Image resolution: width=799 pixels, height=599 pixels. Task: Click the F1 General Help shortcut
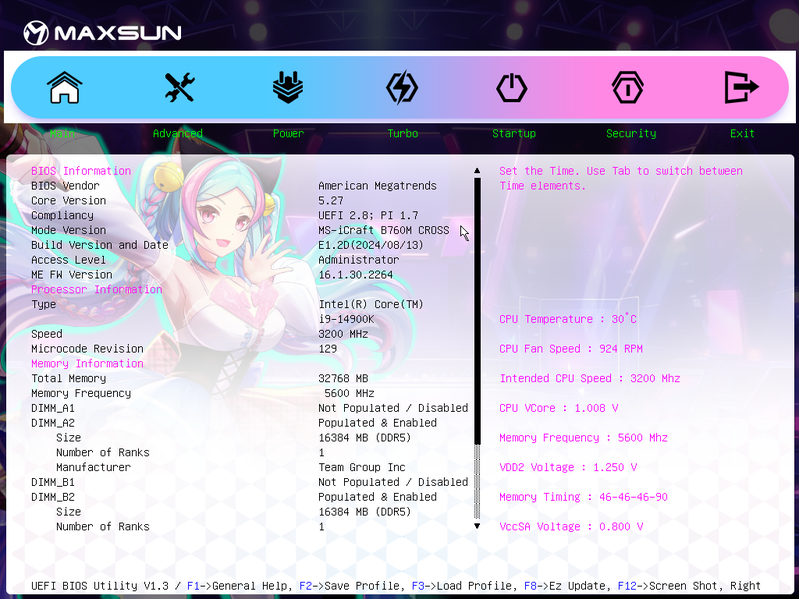(239, 586)
